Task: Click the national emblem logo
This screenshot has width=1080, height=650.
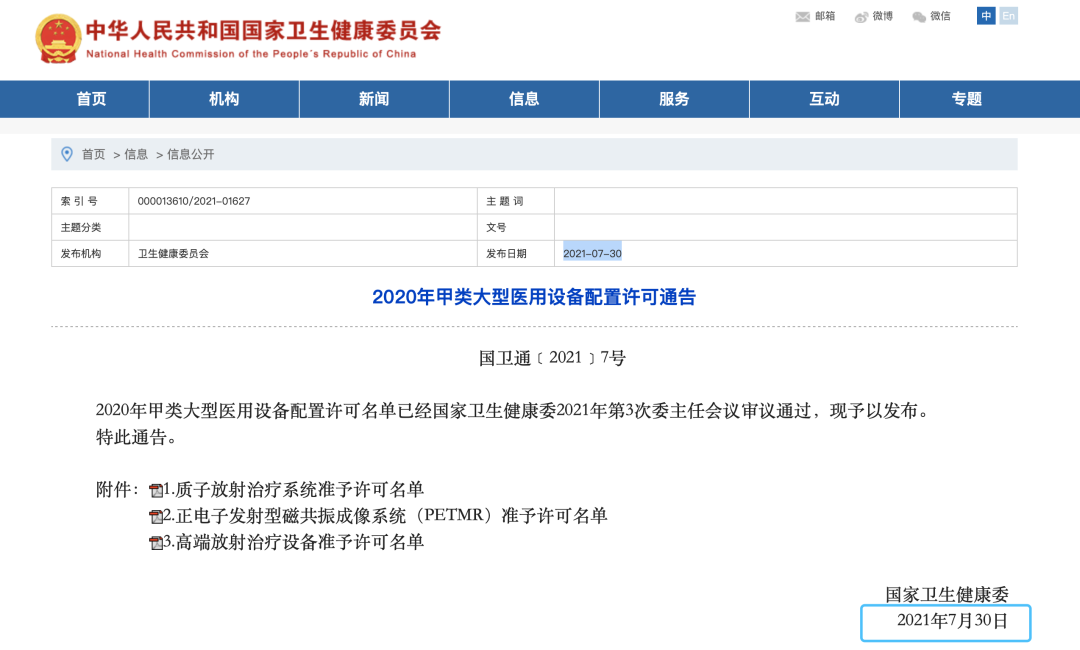Action: pos(58,39)
